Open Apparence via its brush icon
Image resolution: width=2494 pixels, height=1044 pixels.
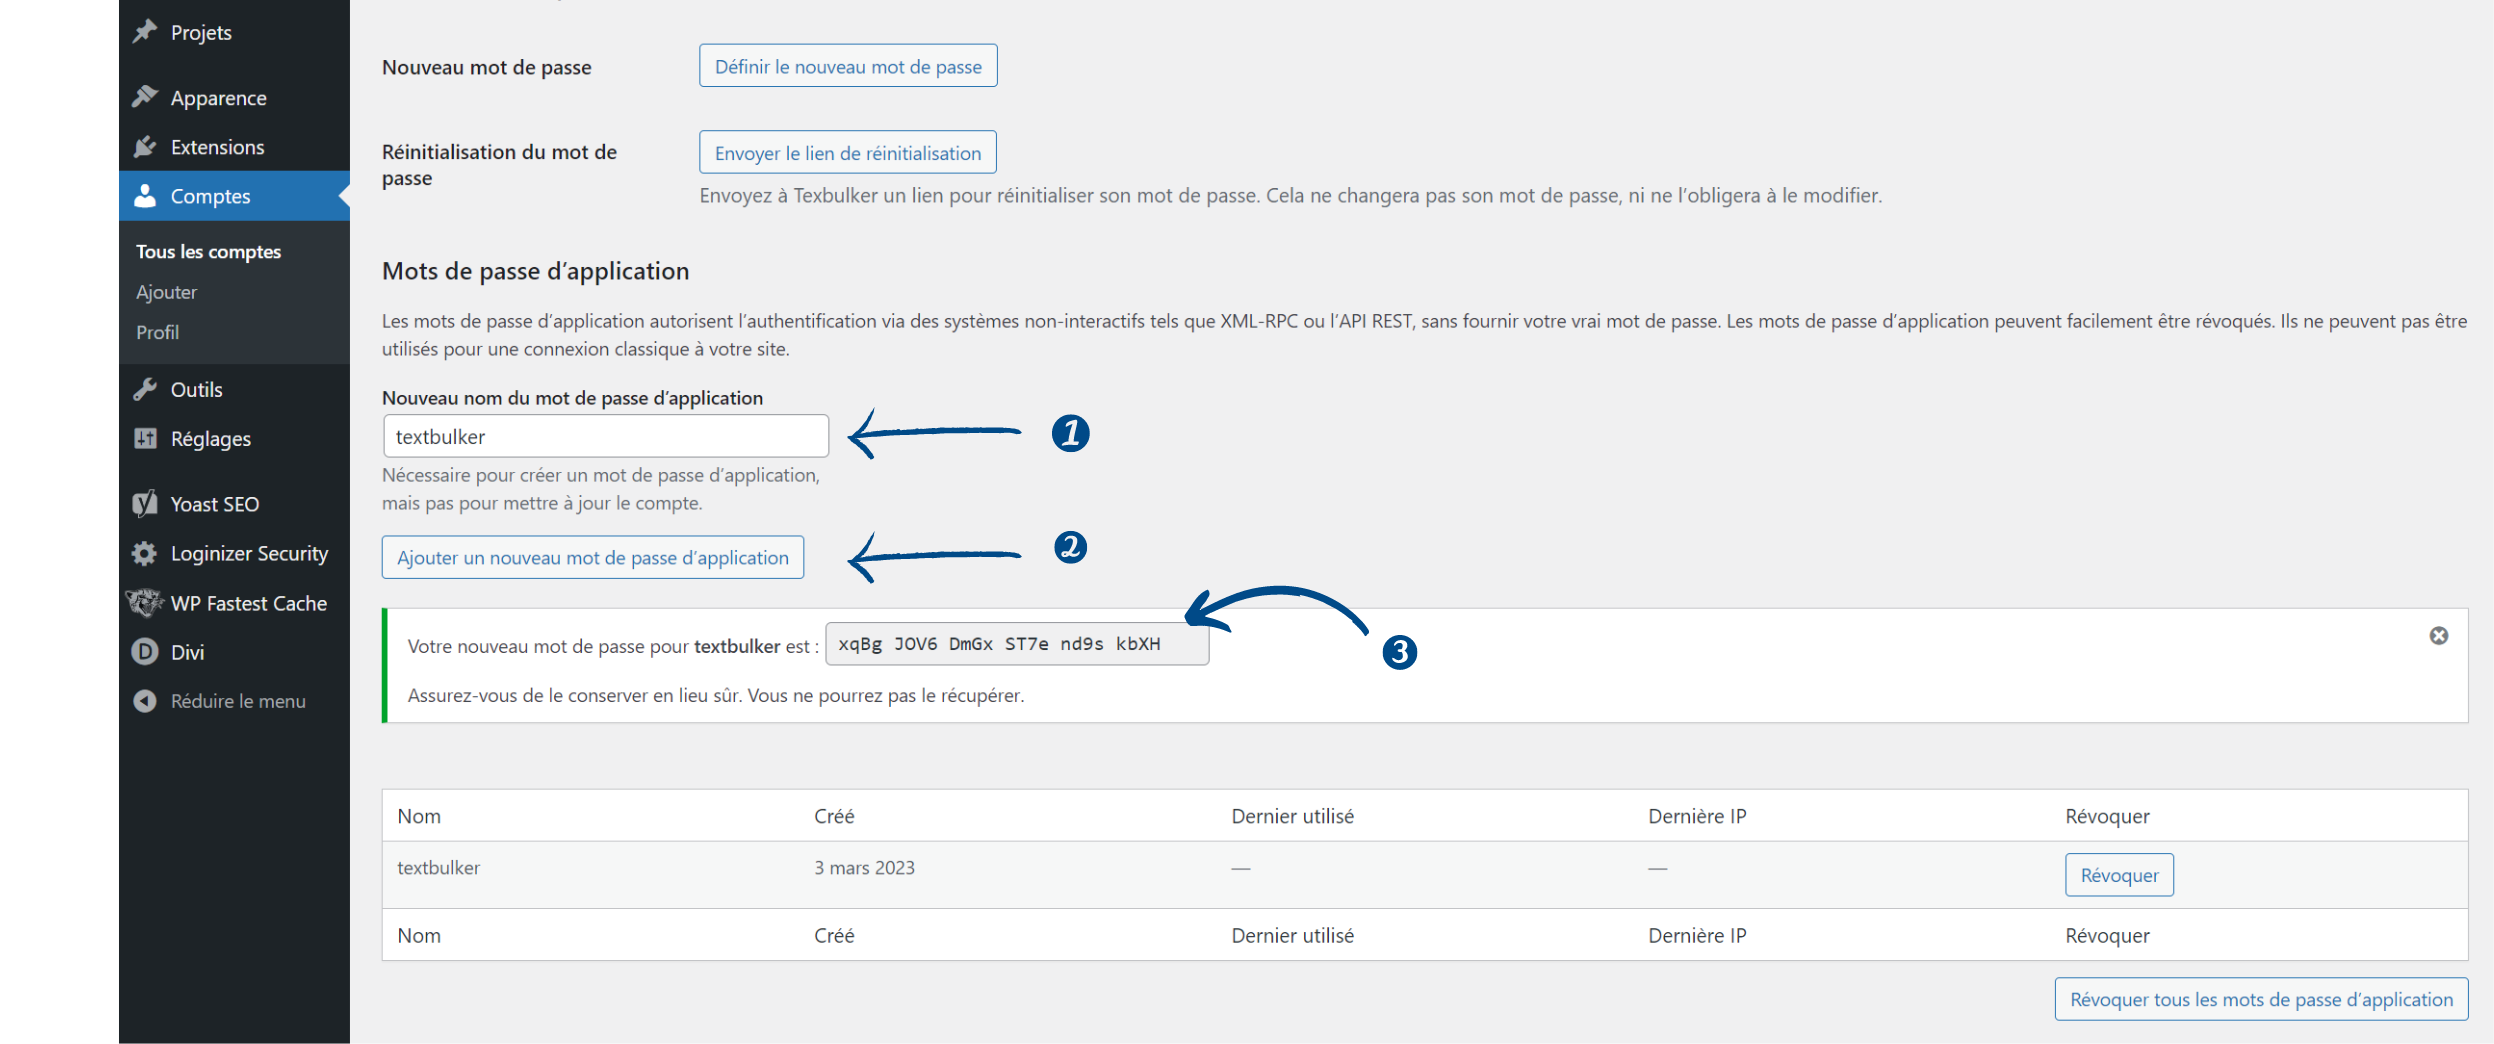pyautogui.click(x=144, y=96)
